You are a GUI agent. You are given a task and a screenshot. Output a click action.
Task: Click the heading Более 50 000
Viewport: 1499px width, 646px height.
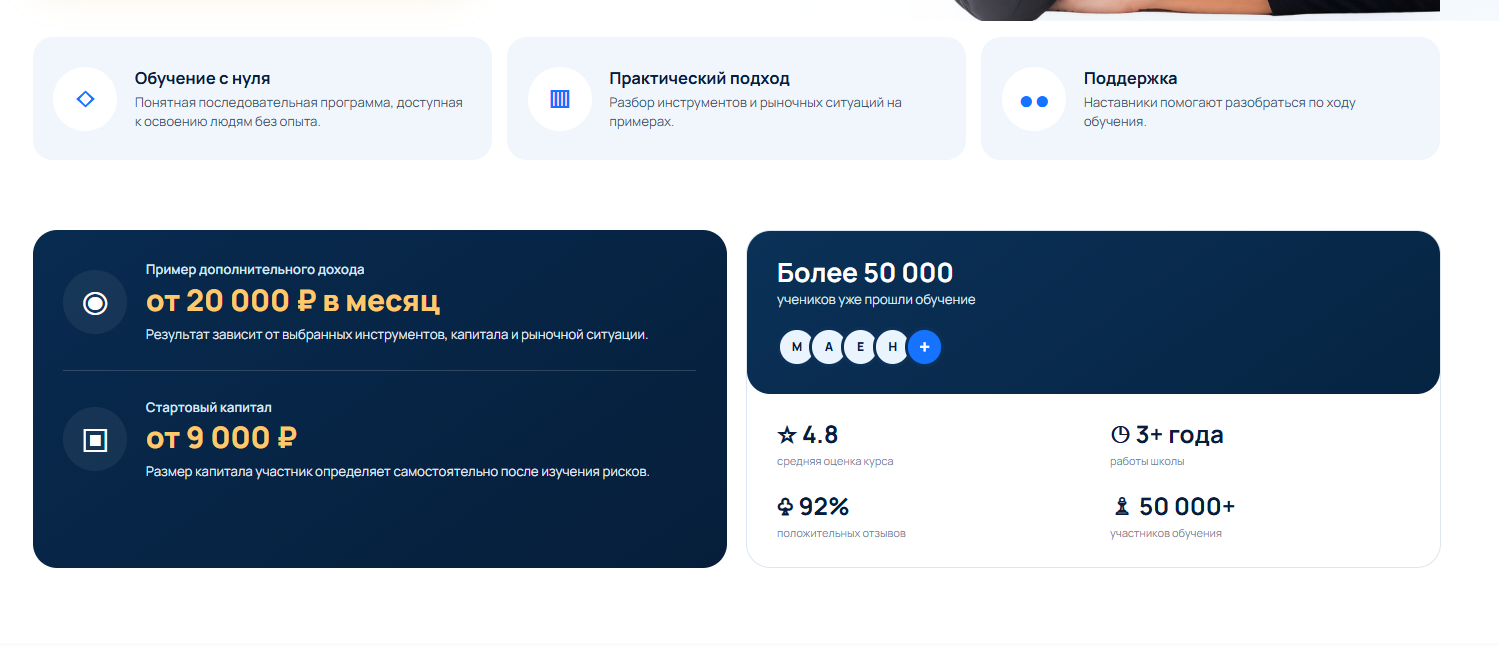pos(865,273)
